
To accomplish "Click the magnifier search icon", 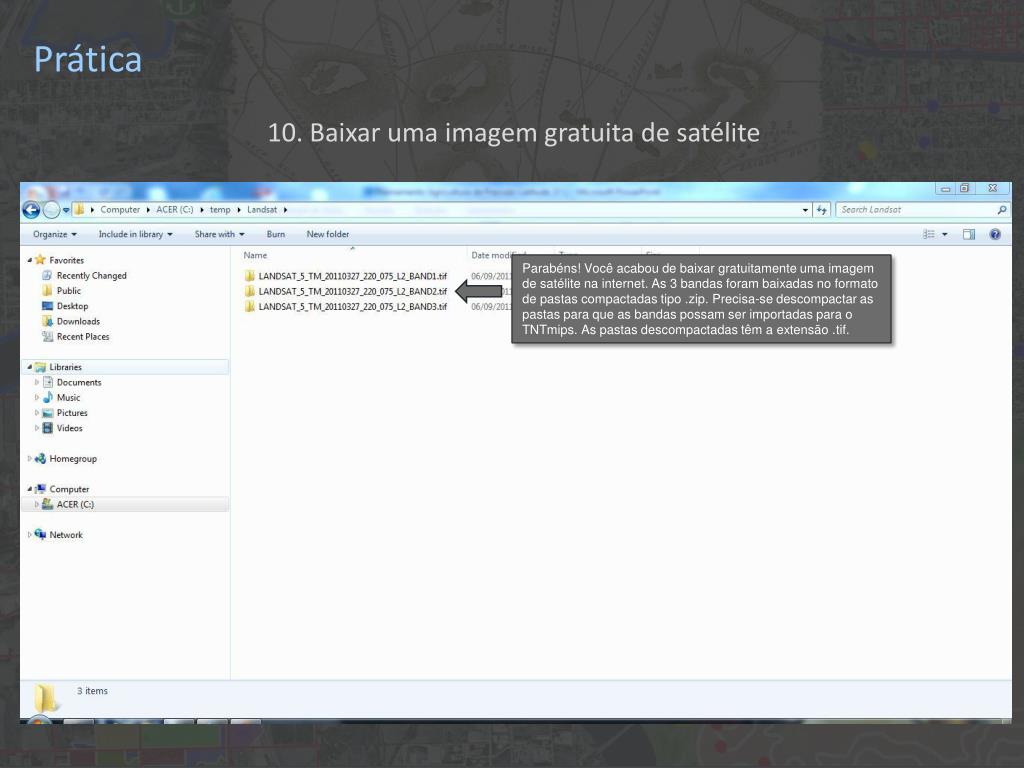I will point(1002,210).
